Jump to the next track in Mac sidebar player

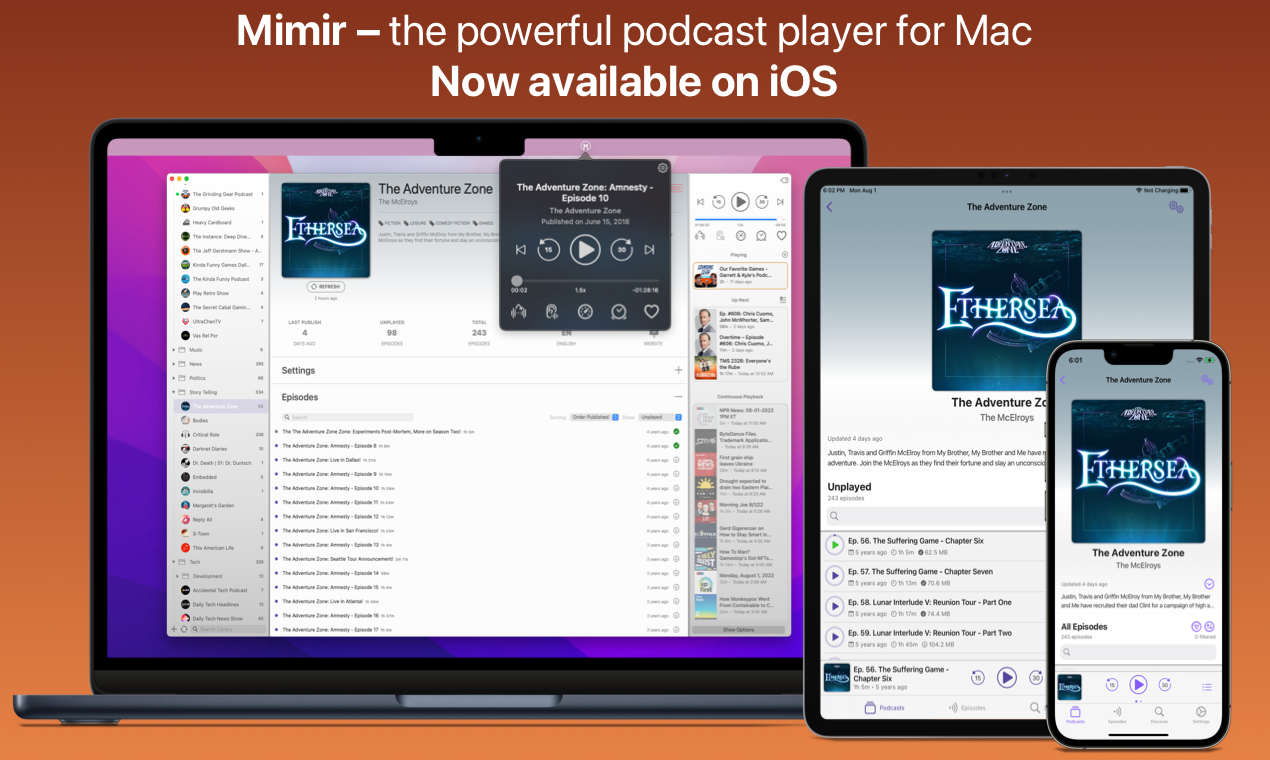780,201
